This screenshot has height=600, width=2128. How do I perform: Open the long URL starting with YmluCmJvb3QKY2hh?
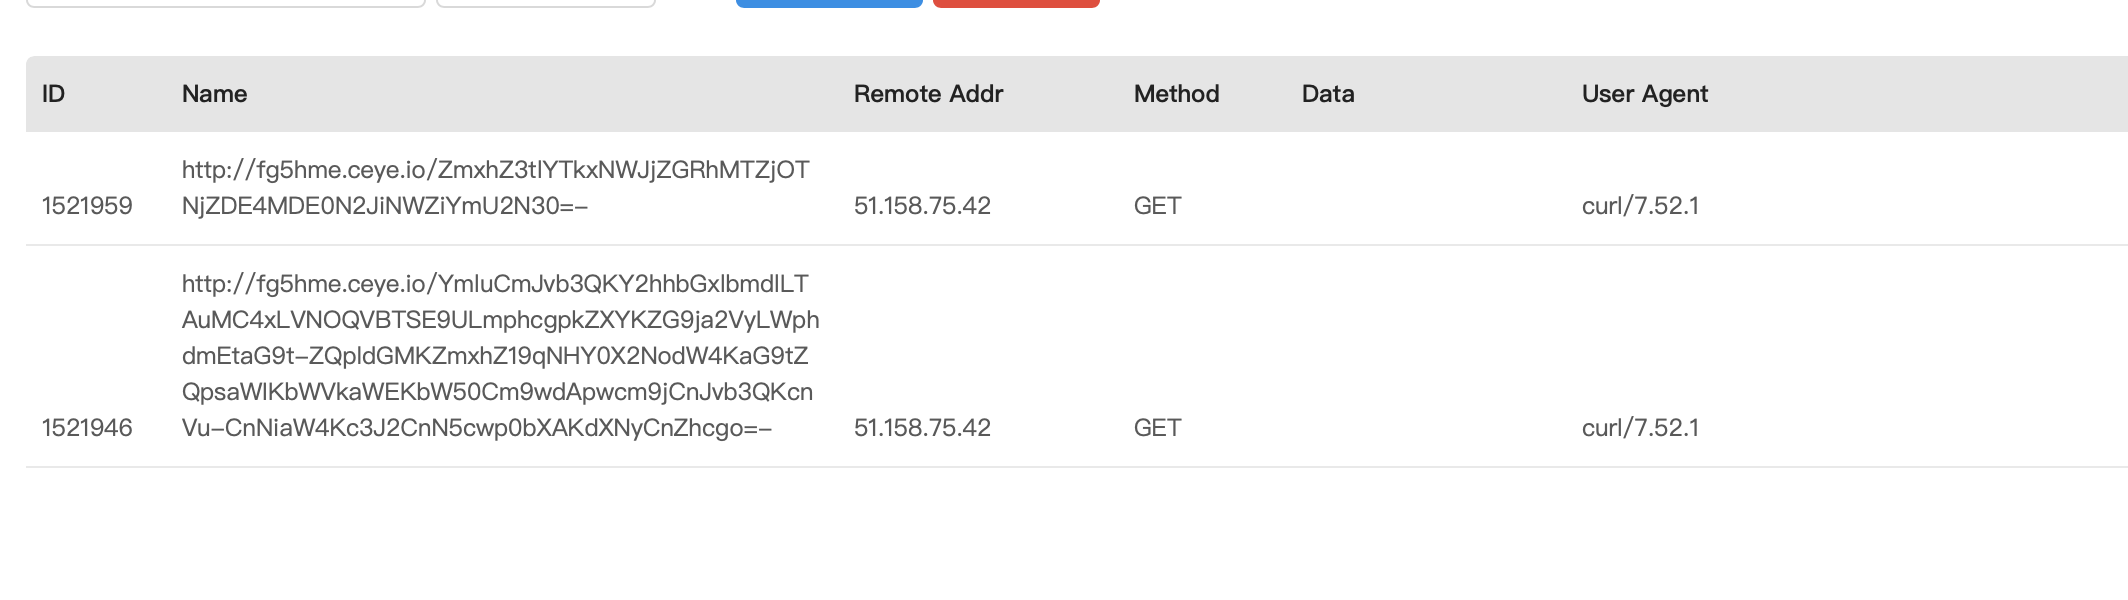(x=500, y=356)
